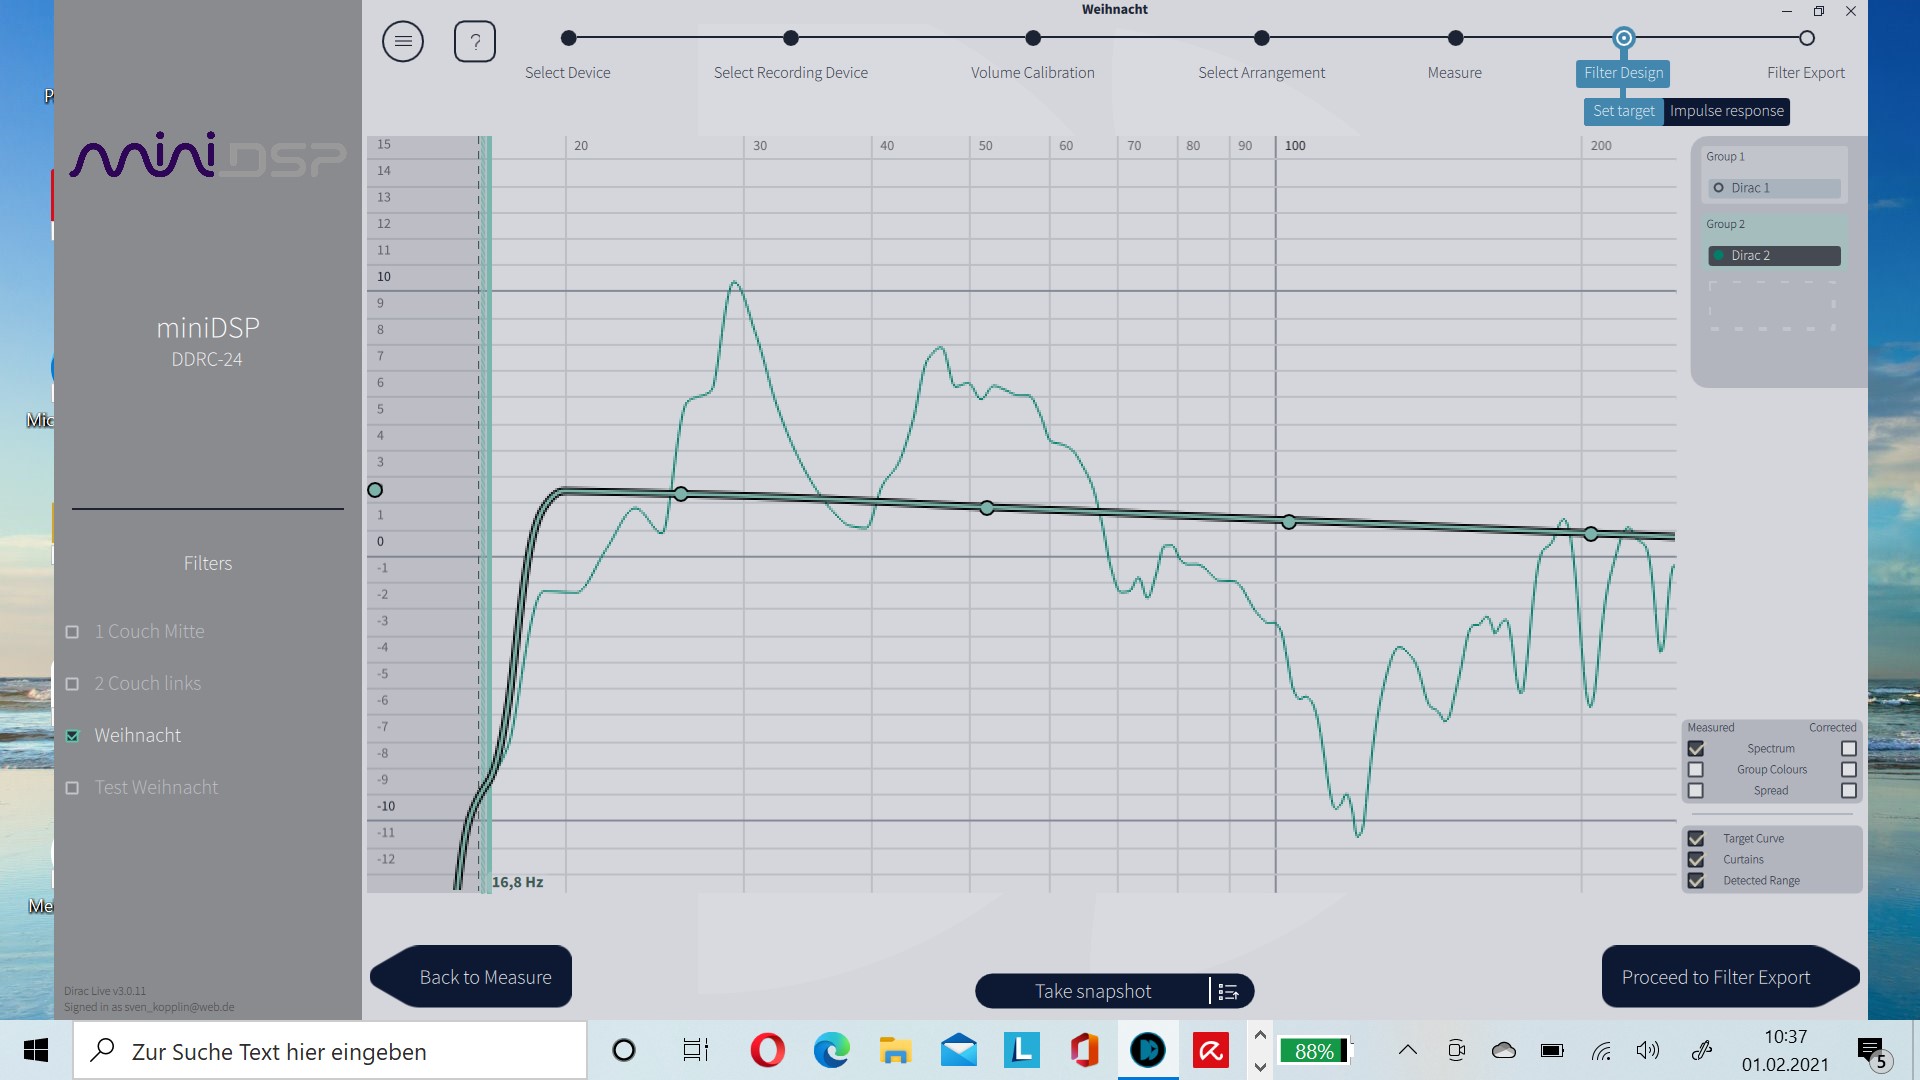The width and height of the screenshot is (1920, 1080).
Task: Click the Opera browser taskbar icon
Action: pyautogui.click(x=767, y=1050)
